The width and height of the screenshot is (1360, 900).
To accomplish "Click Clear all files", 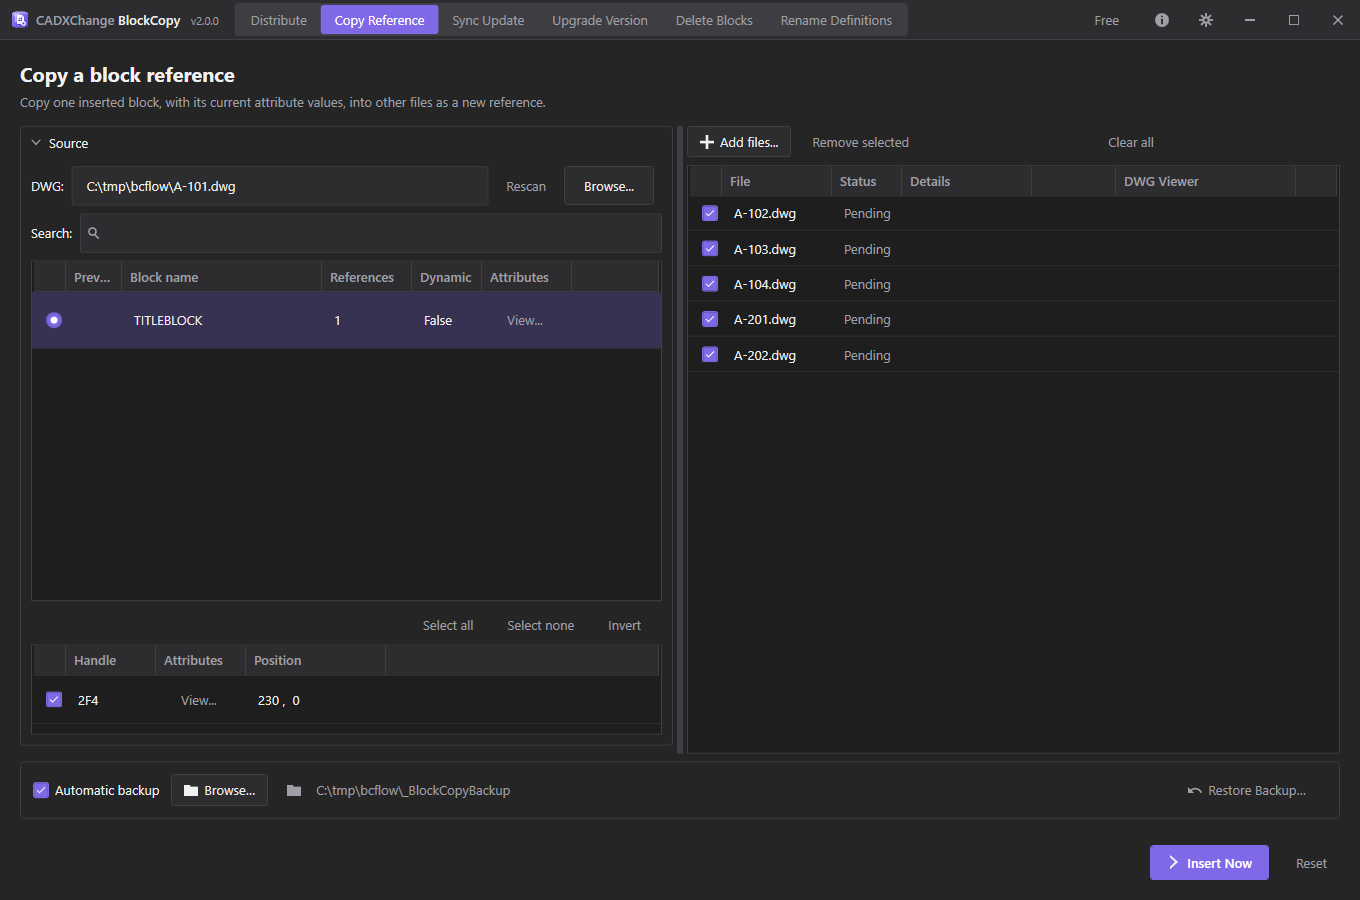I will (1130, 142).
